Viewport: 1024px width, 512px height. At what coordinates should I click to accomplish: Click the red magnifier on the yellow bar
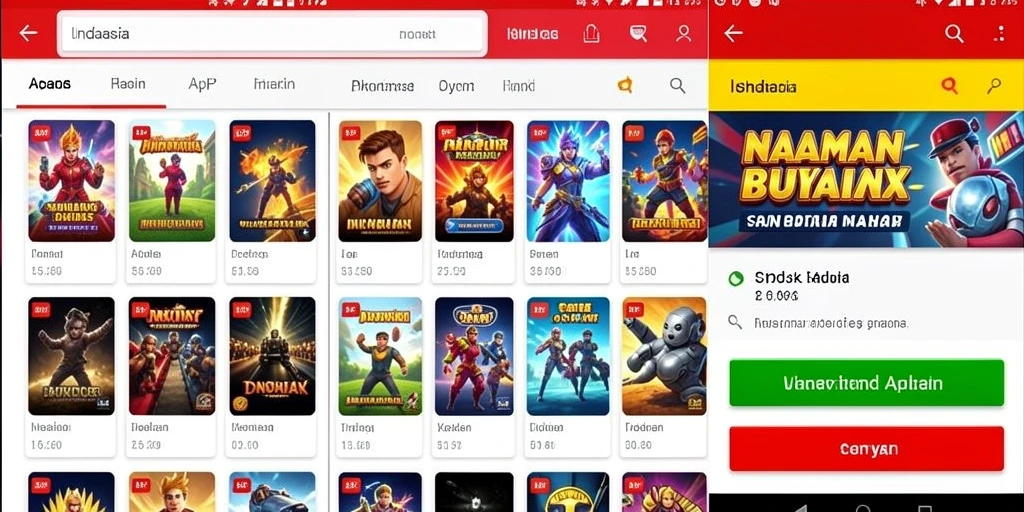pyautogui.click(x=949, y=85)
